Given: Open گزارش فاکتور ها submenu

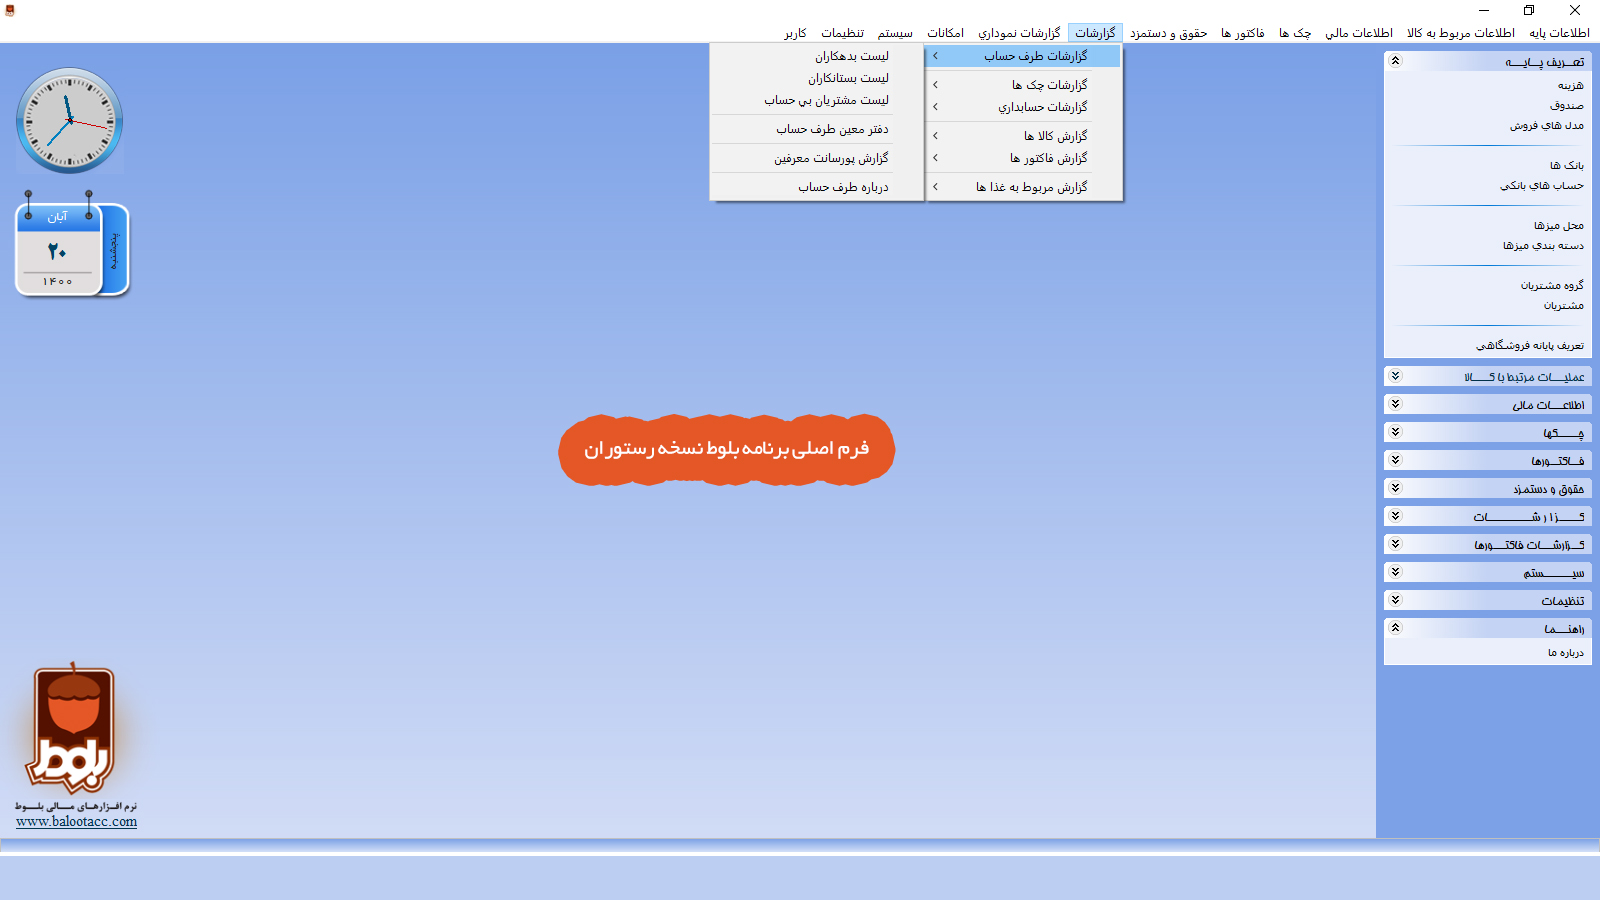Looking at the screenshot, I should click(x=1048, y=158).
